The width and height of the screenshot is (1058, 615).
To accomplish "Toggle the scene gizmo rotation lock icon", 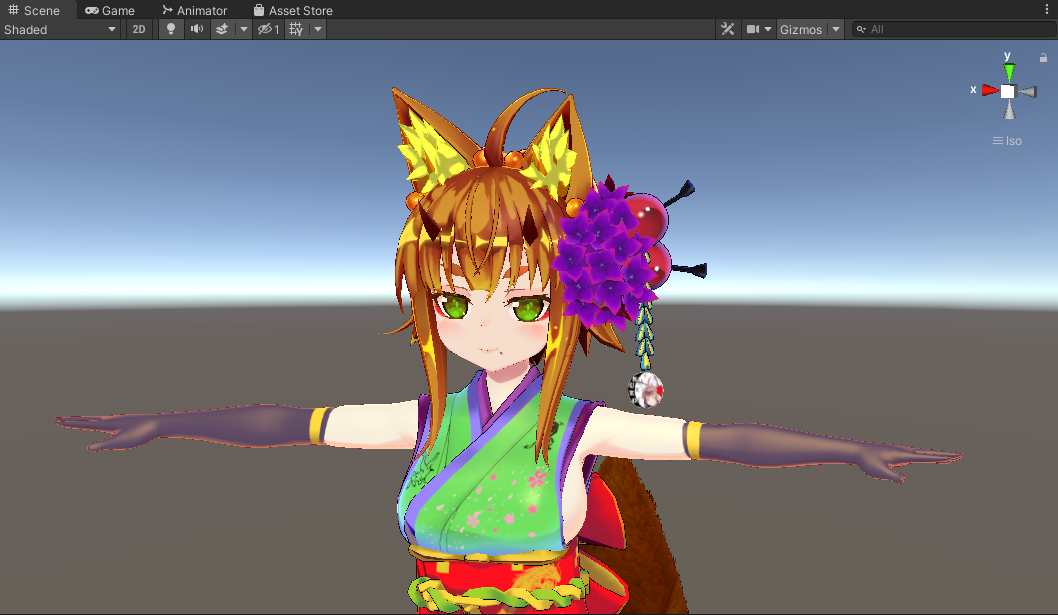I will [x=1043, y=58].
